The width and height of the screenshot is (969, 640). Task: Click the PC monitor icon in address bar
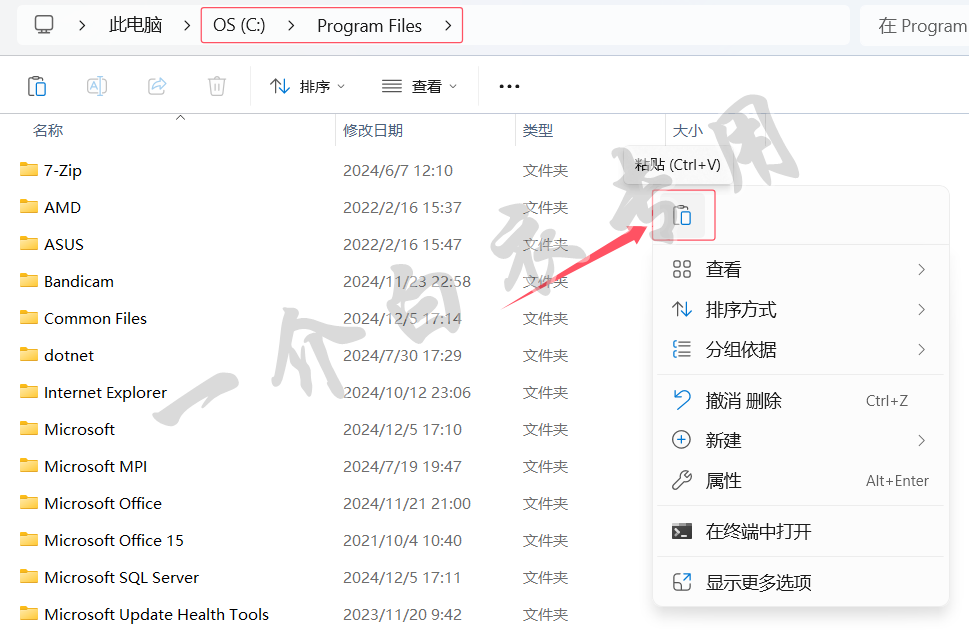tap(44, 25)
